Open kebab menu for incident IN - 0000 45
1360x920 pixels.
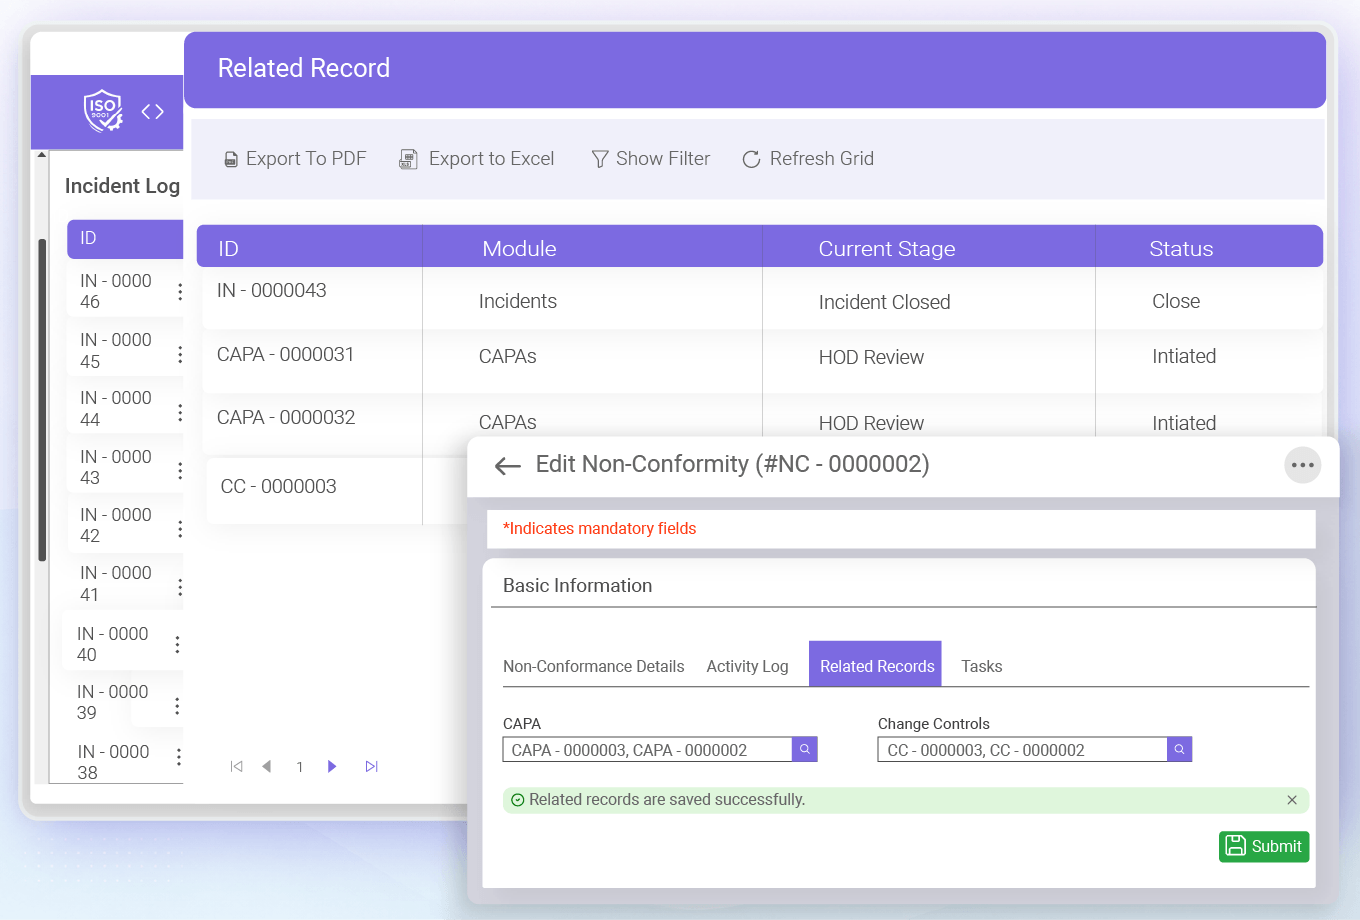tap(180, 354)
